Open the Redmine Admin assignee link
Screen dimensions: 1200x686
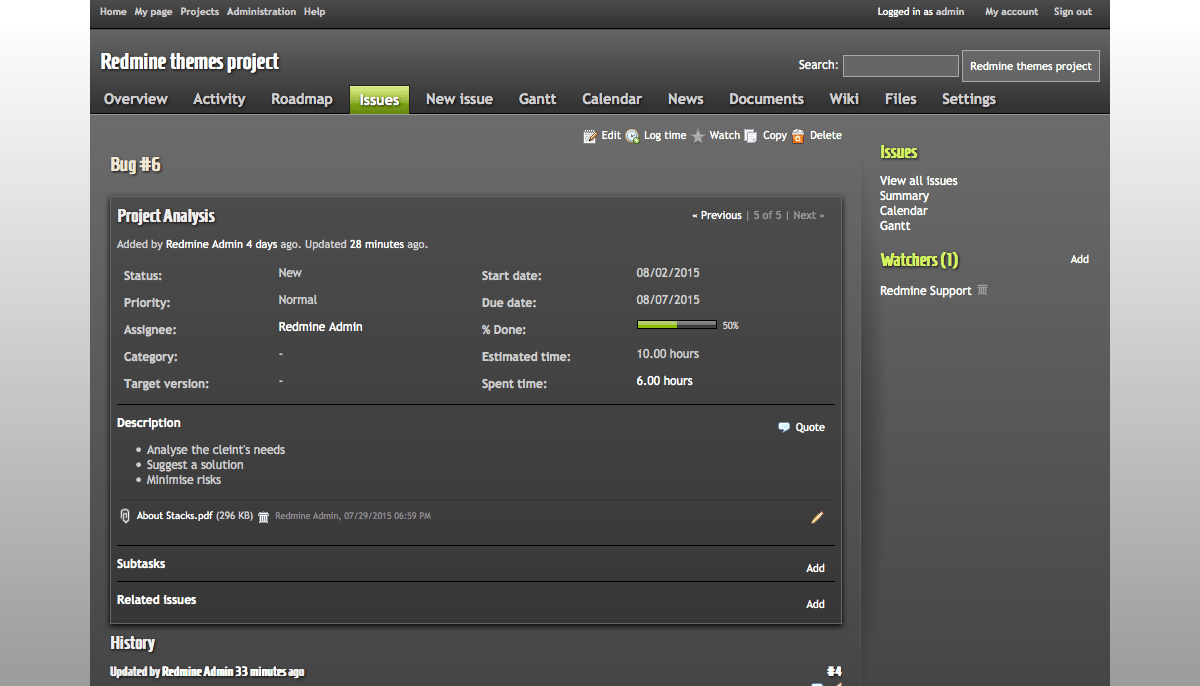click(320, 327)
